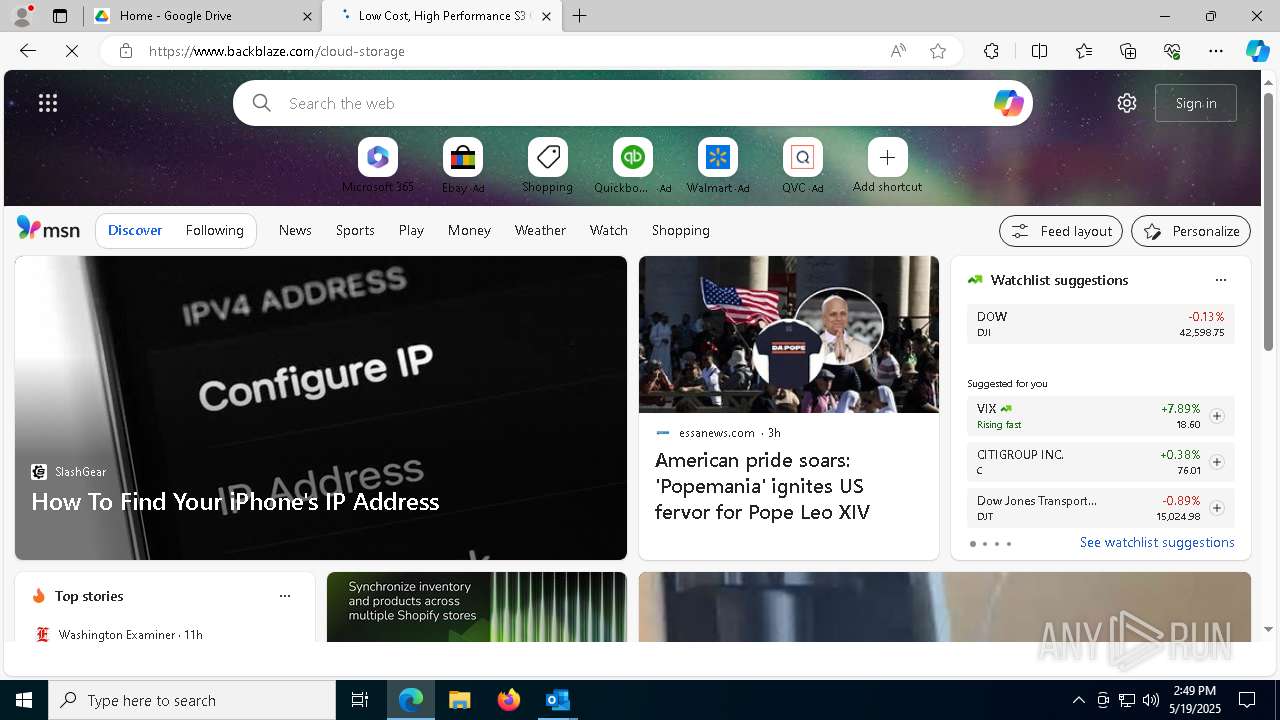
Task: Open the DOW index row
Action: pos(1101,324)
